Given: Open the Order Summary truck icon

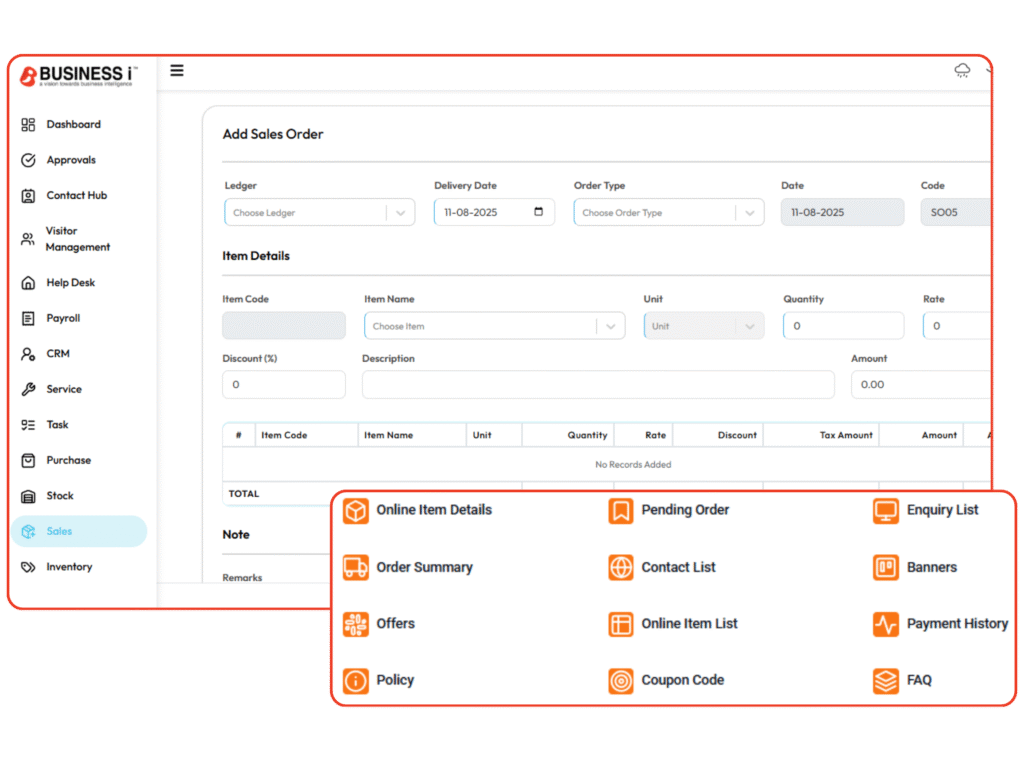Looking at the screenshot, I should click(355, 568).
